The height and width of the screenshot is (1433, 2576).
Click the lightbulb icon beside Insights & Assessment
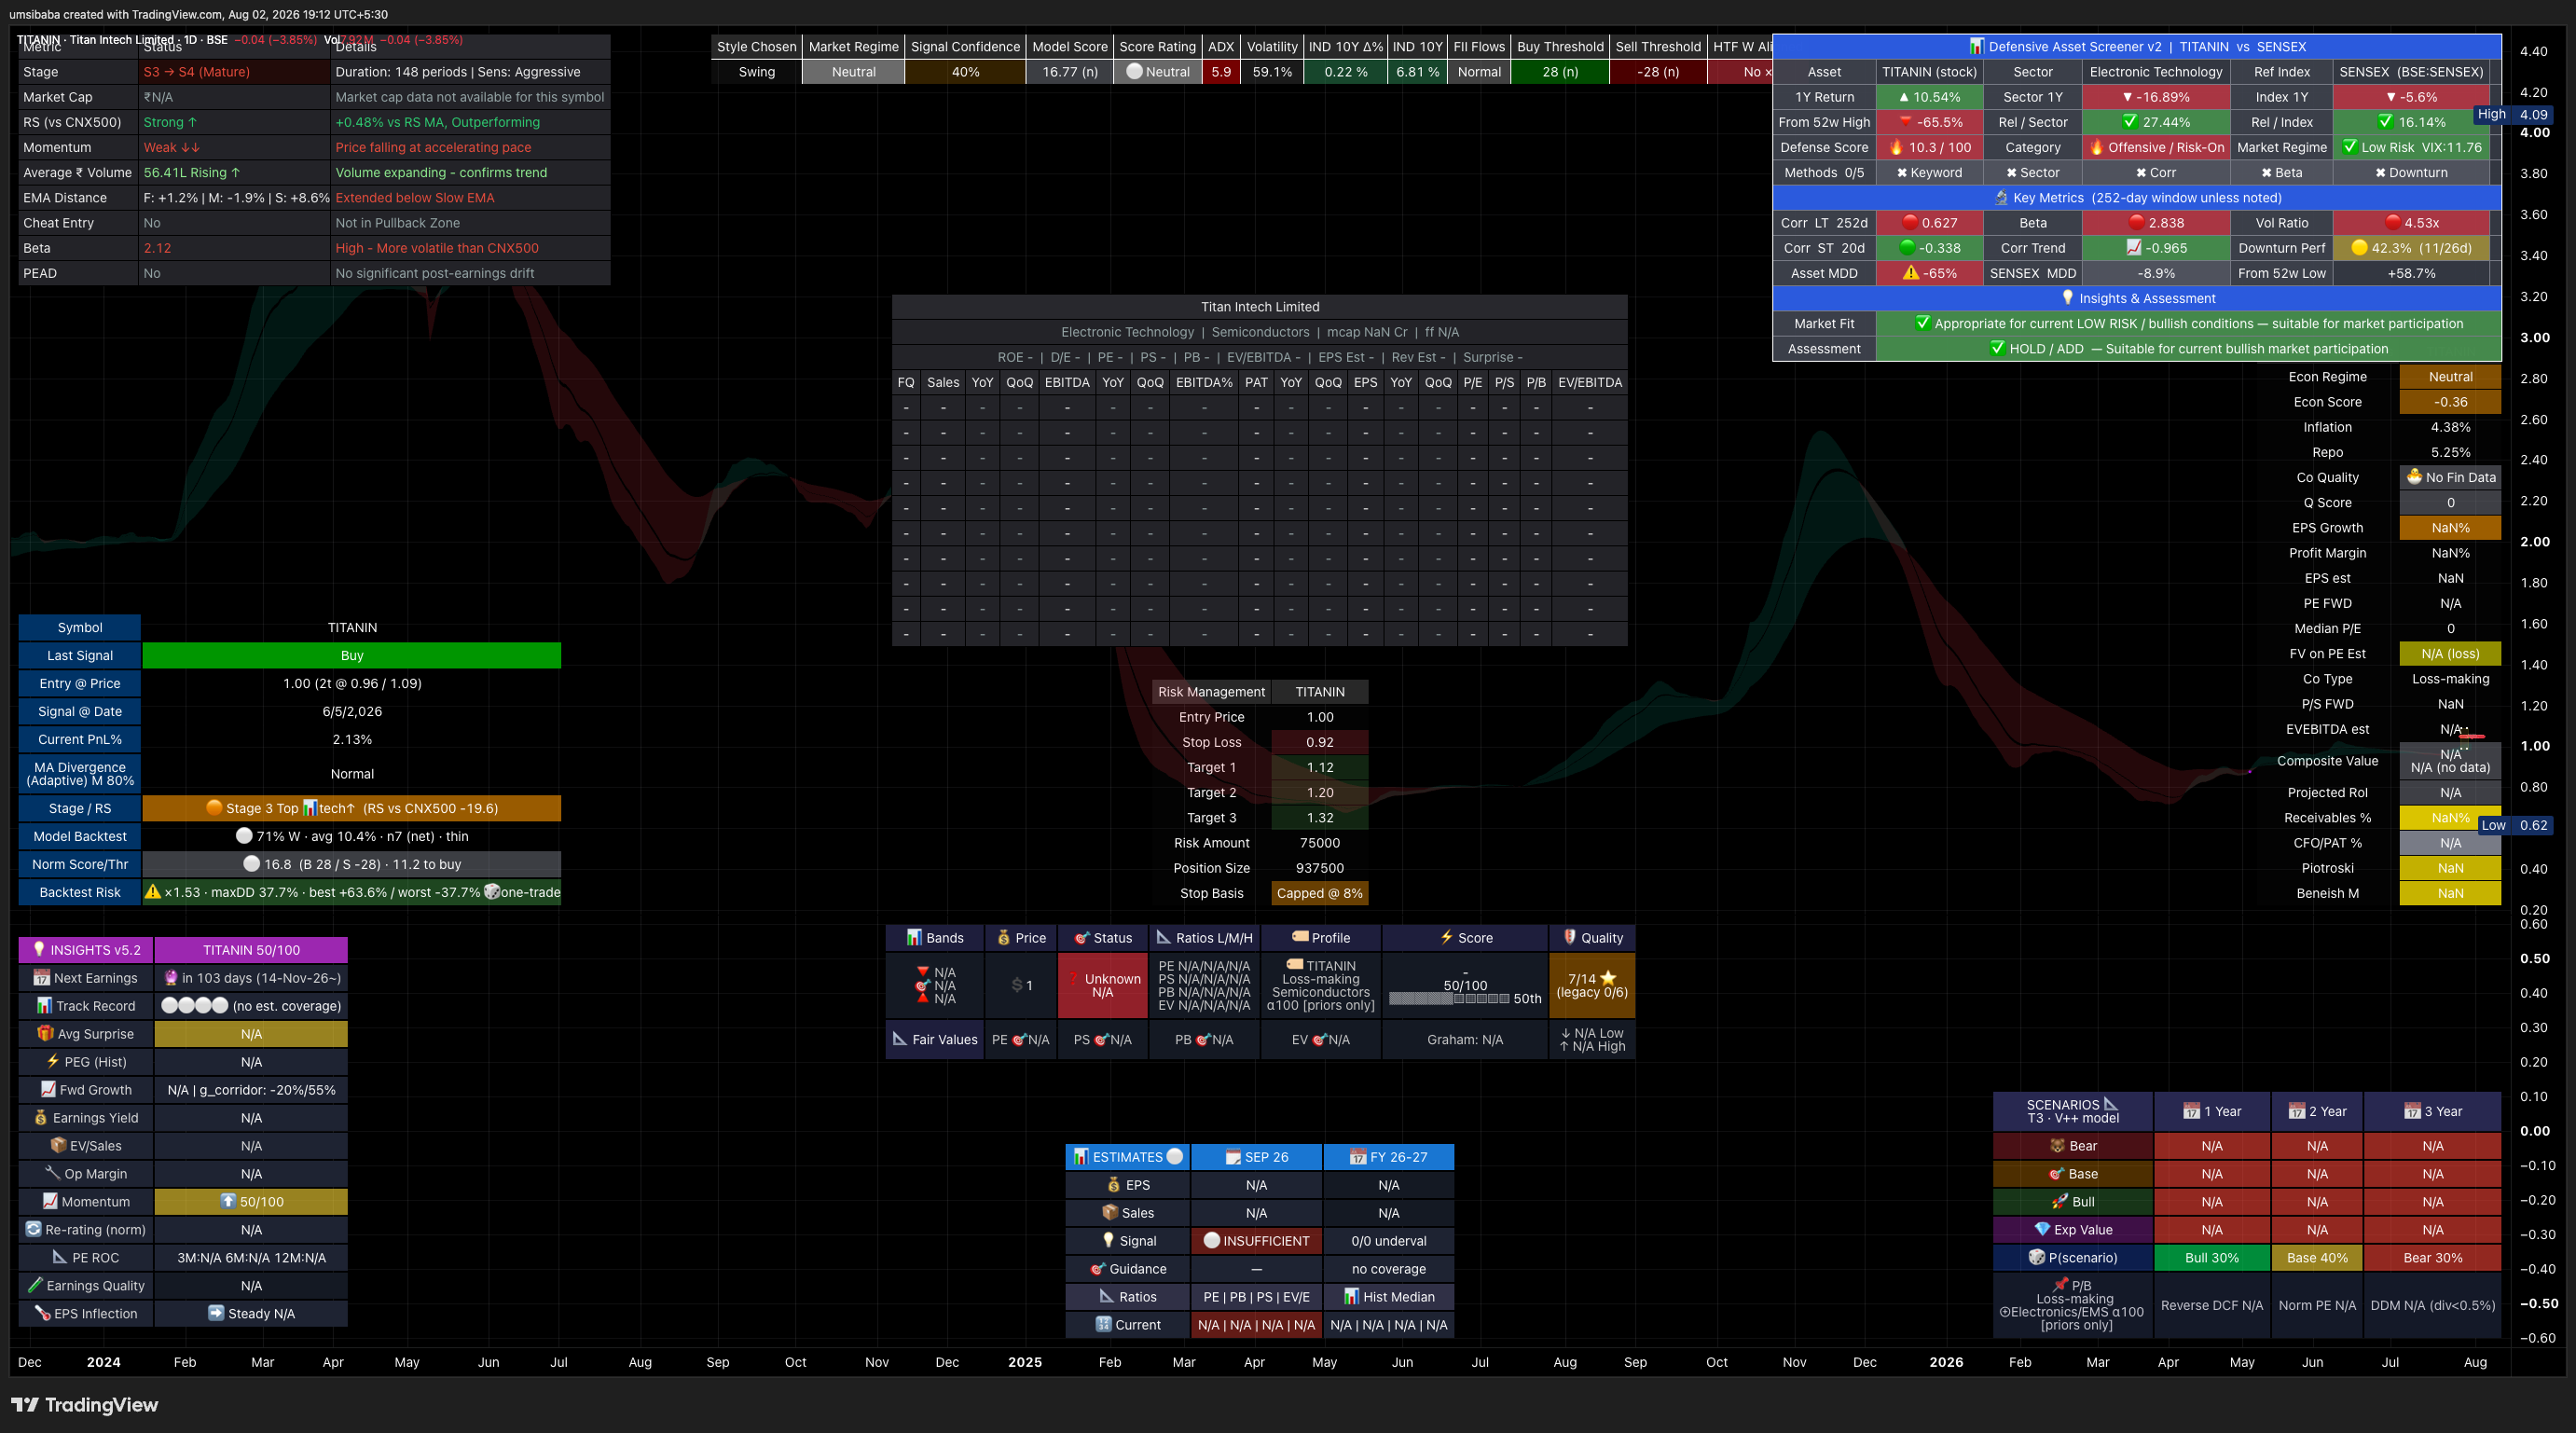(x=2068, y=298)
